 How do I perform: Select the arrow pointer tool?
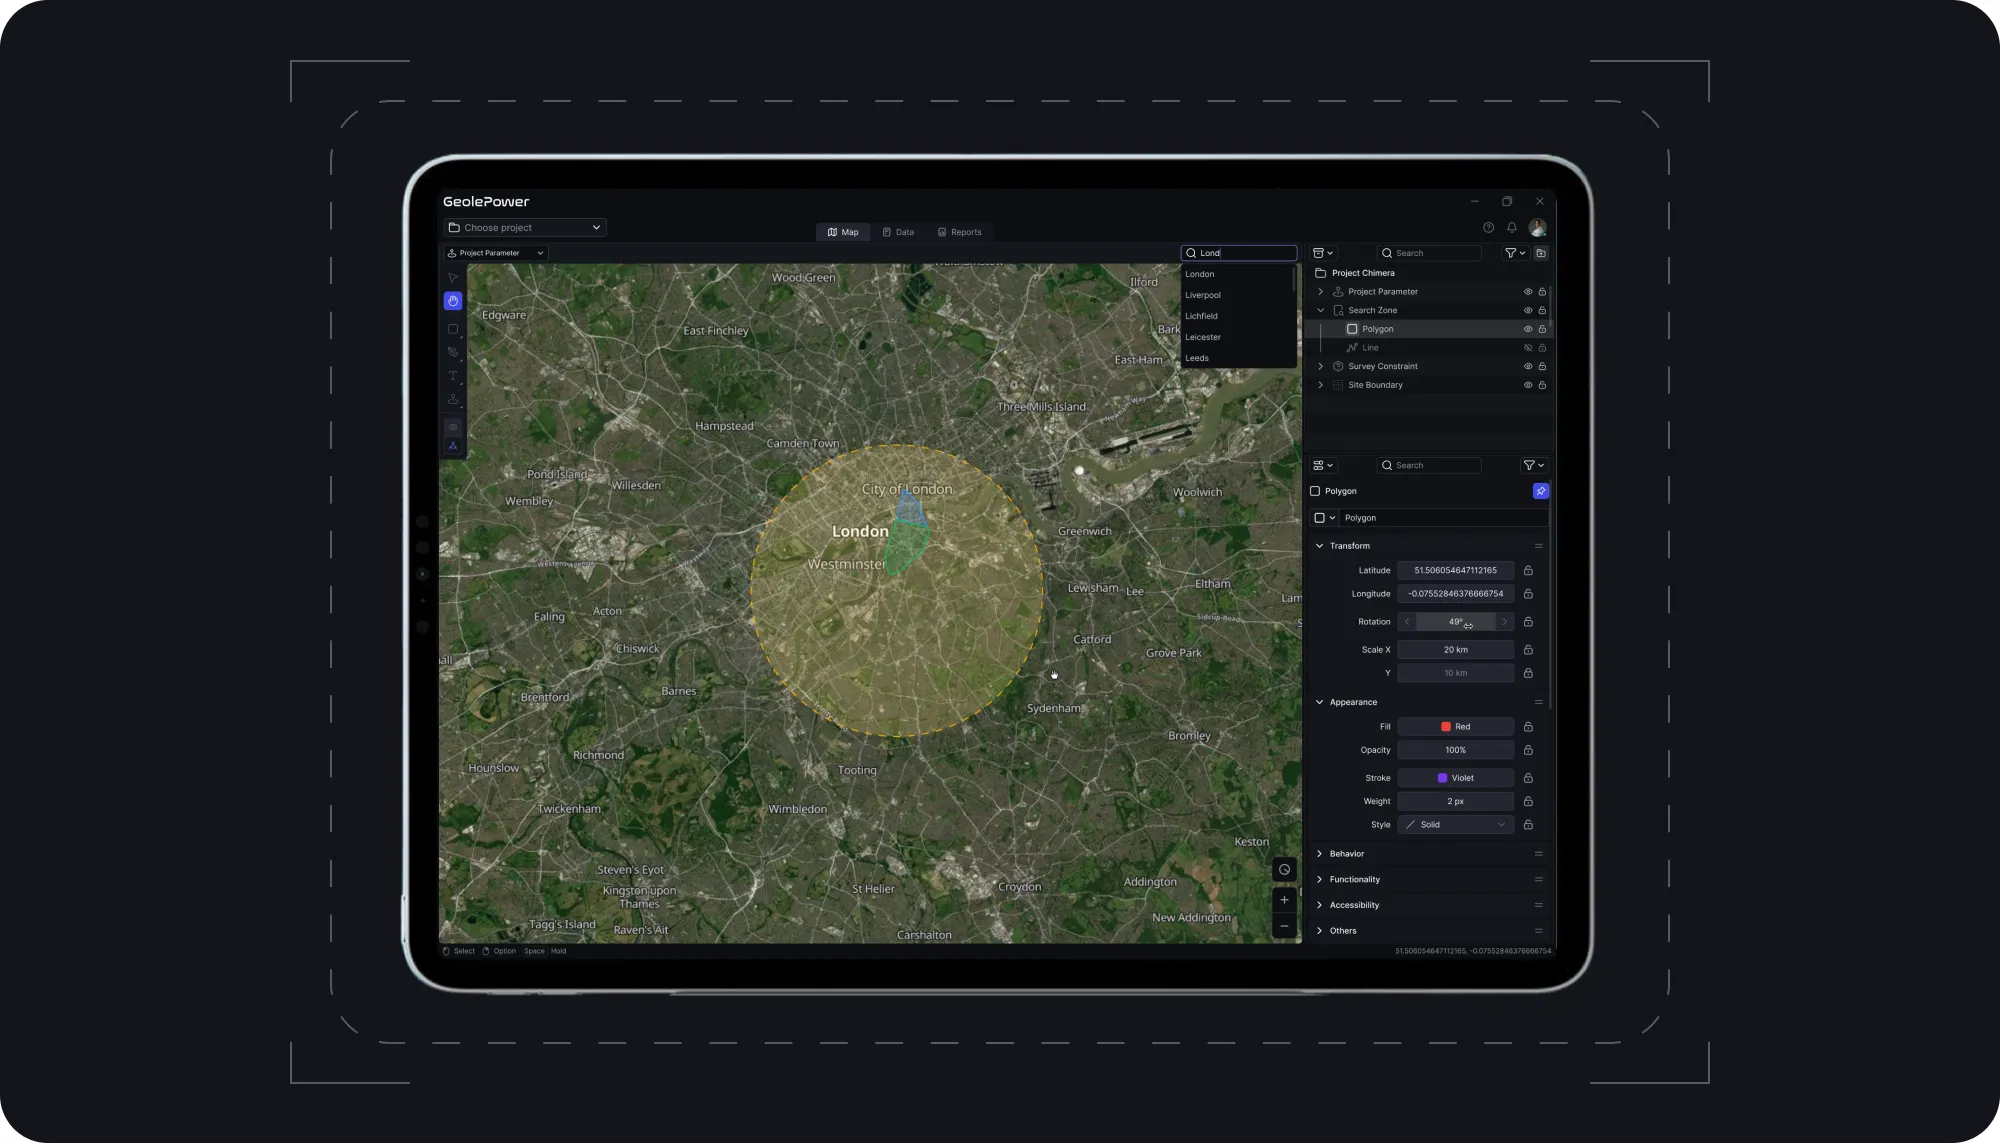(x=453, y=278)
